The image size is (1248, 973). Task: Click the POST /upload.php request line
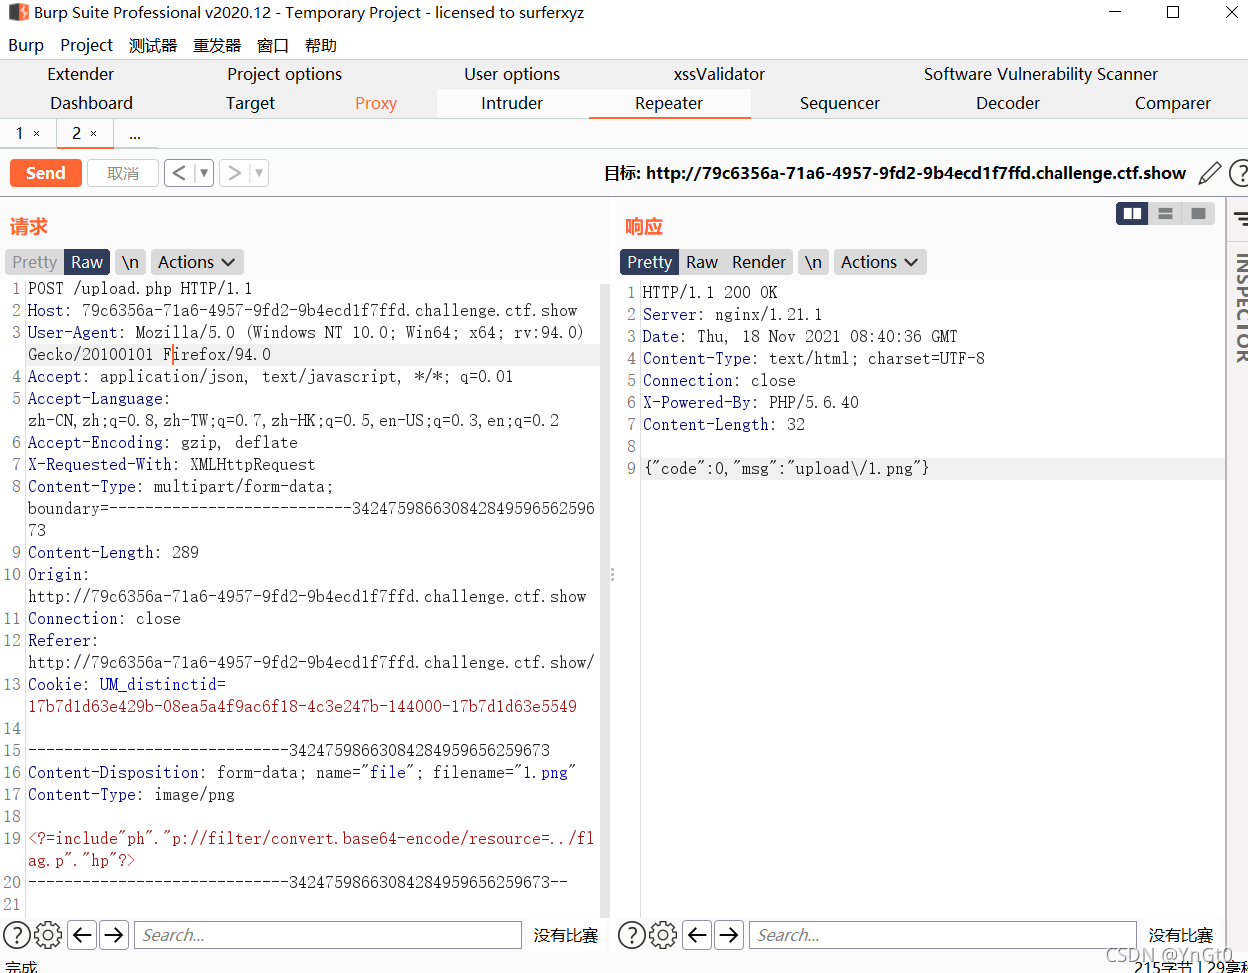(x=140, y=288)
